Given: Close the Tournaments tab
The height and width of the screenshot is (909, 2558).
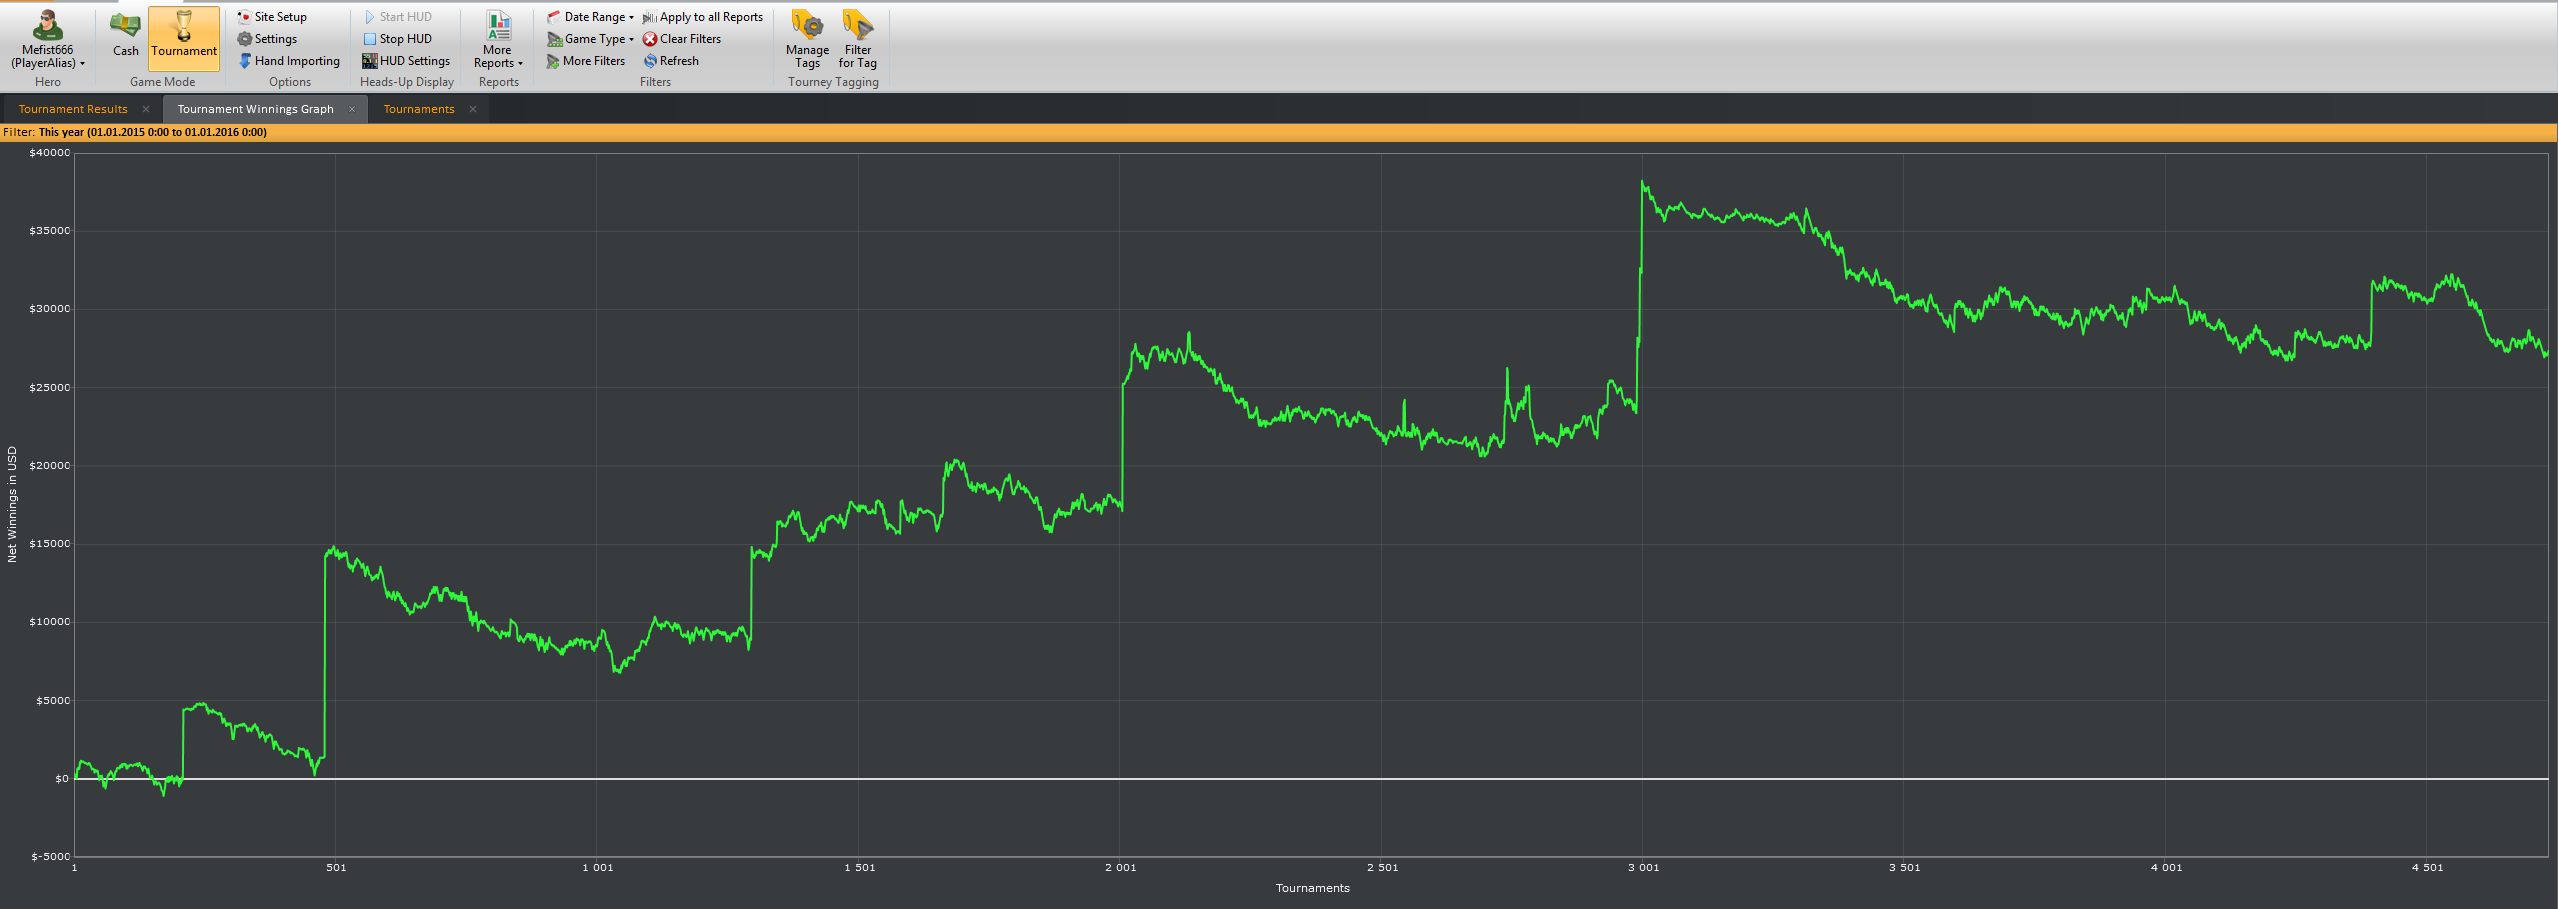Looking at the screenshot, I should click(473, 109).
